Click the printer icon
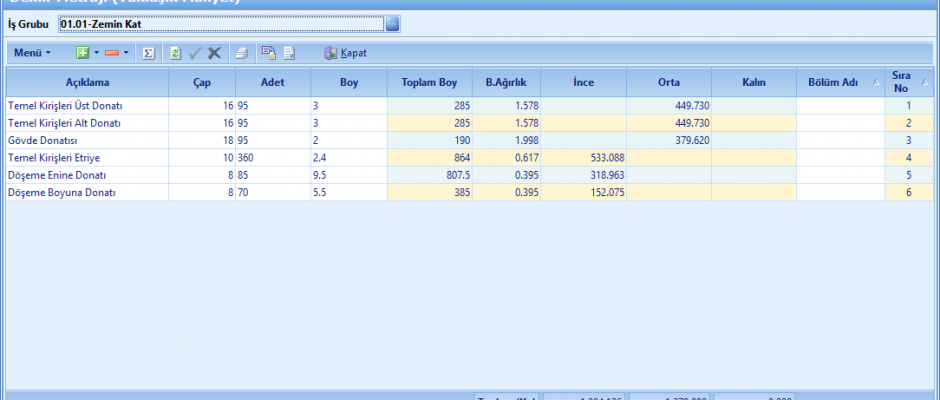 click(242, 52)
